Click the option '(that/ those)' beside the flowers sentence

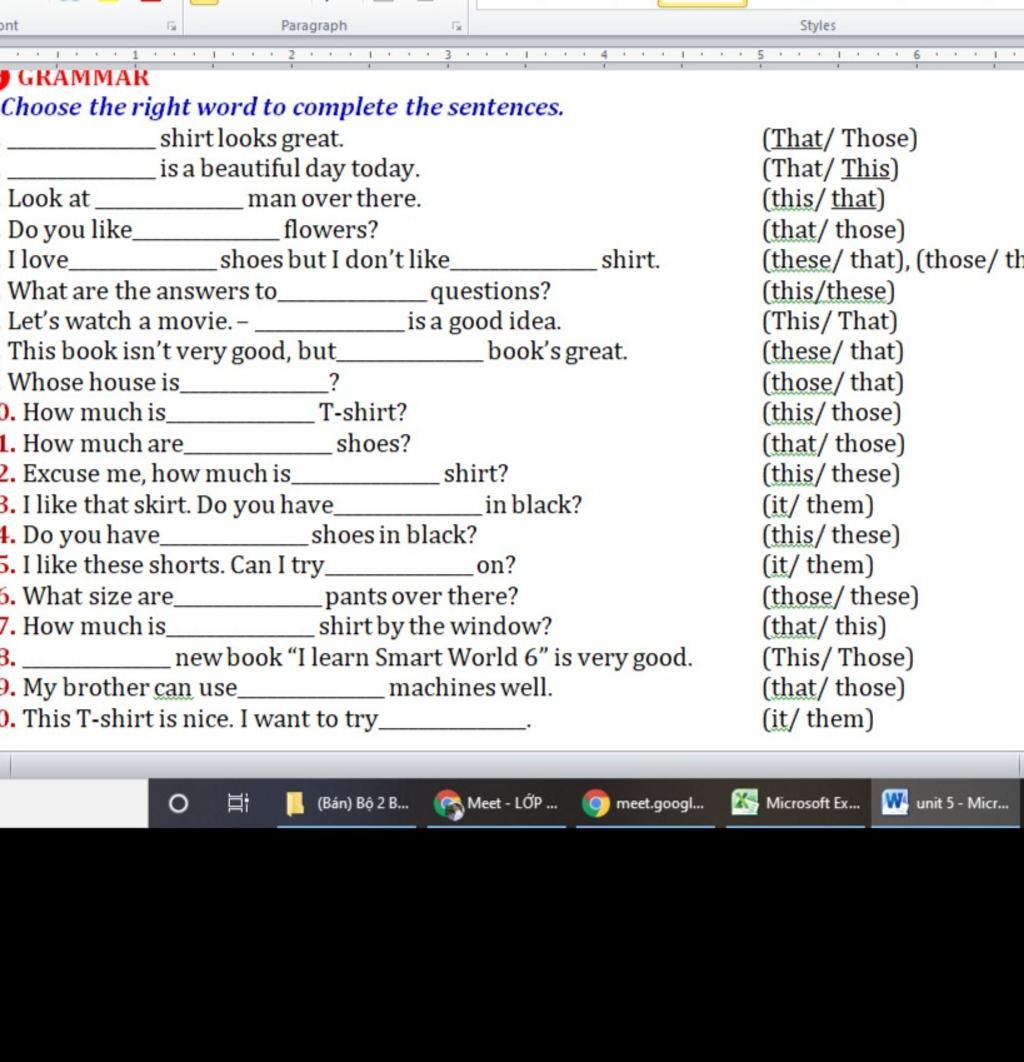[834, 230]
